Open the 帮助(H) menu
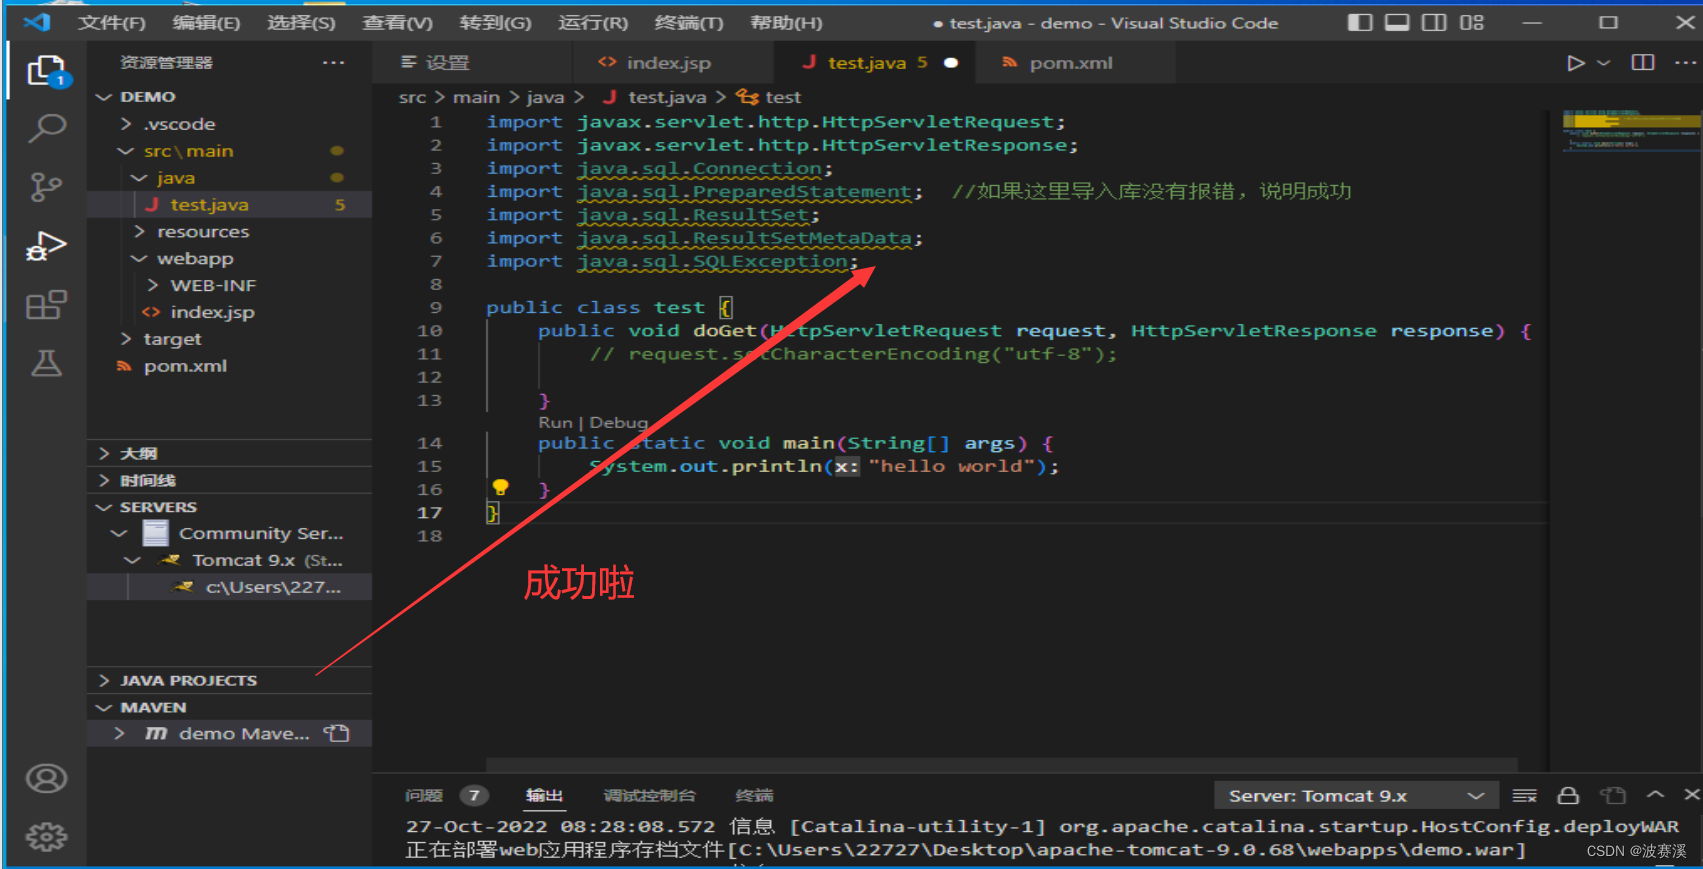This screenshot has height=869, width=1703. point(786,22)
